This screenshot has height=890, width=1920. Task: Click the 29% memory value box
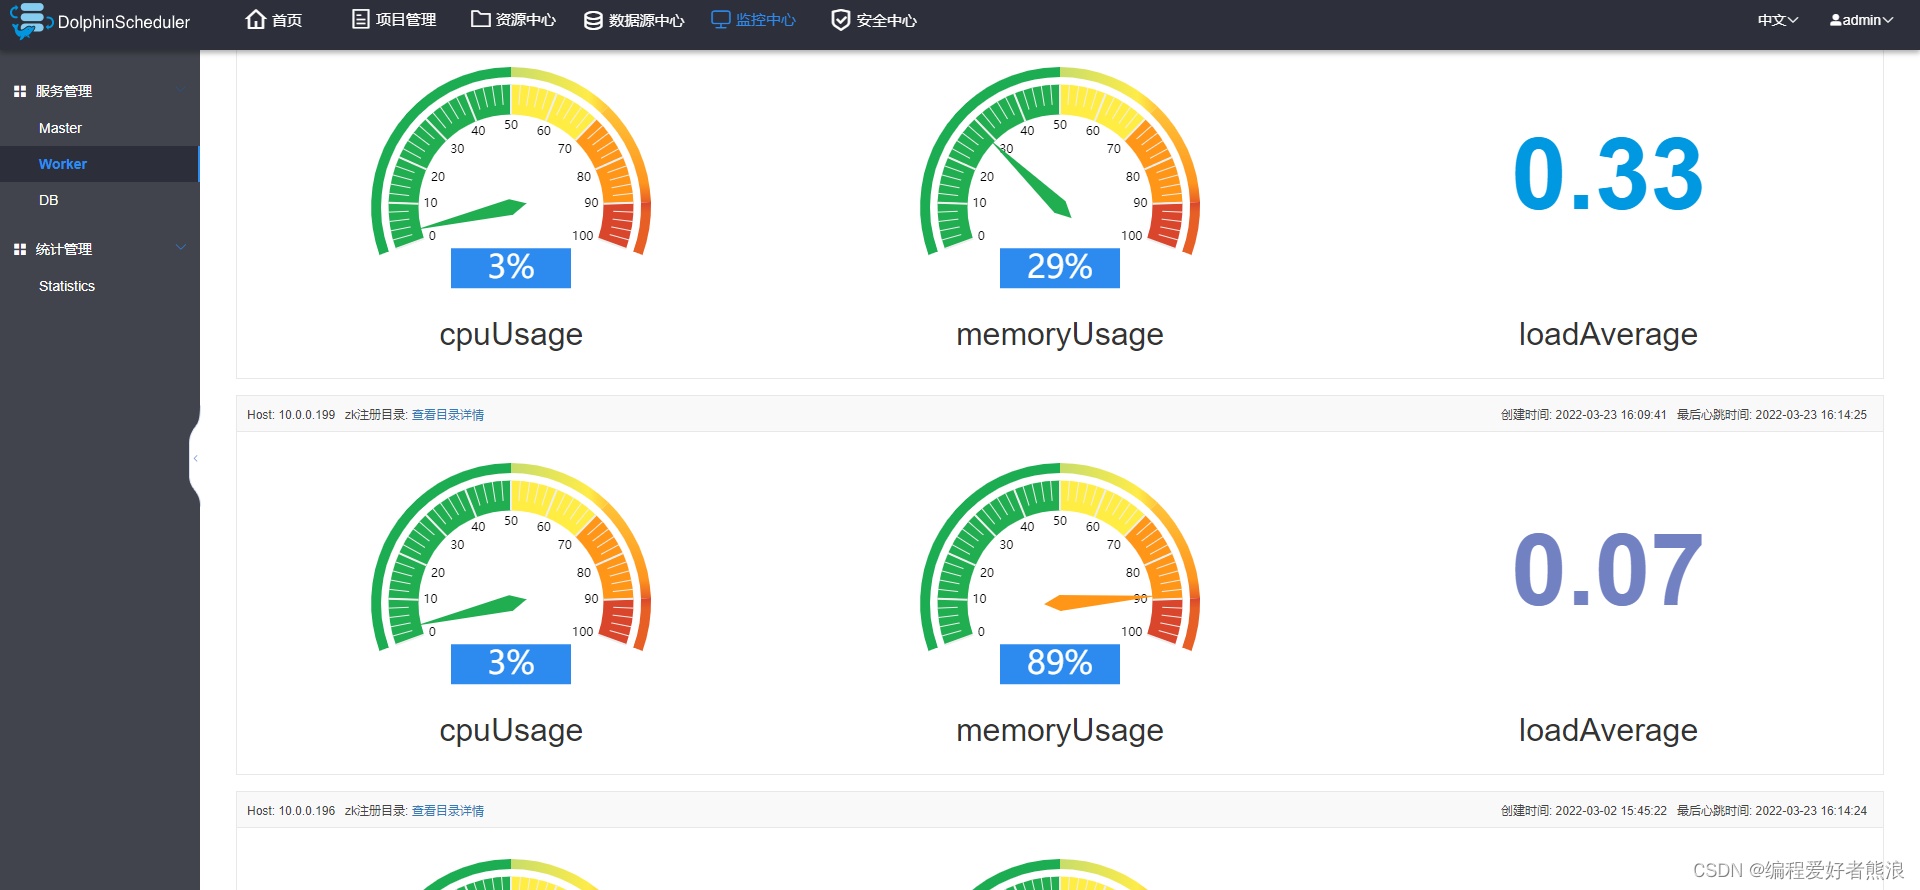(1060, 268)
